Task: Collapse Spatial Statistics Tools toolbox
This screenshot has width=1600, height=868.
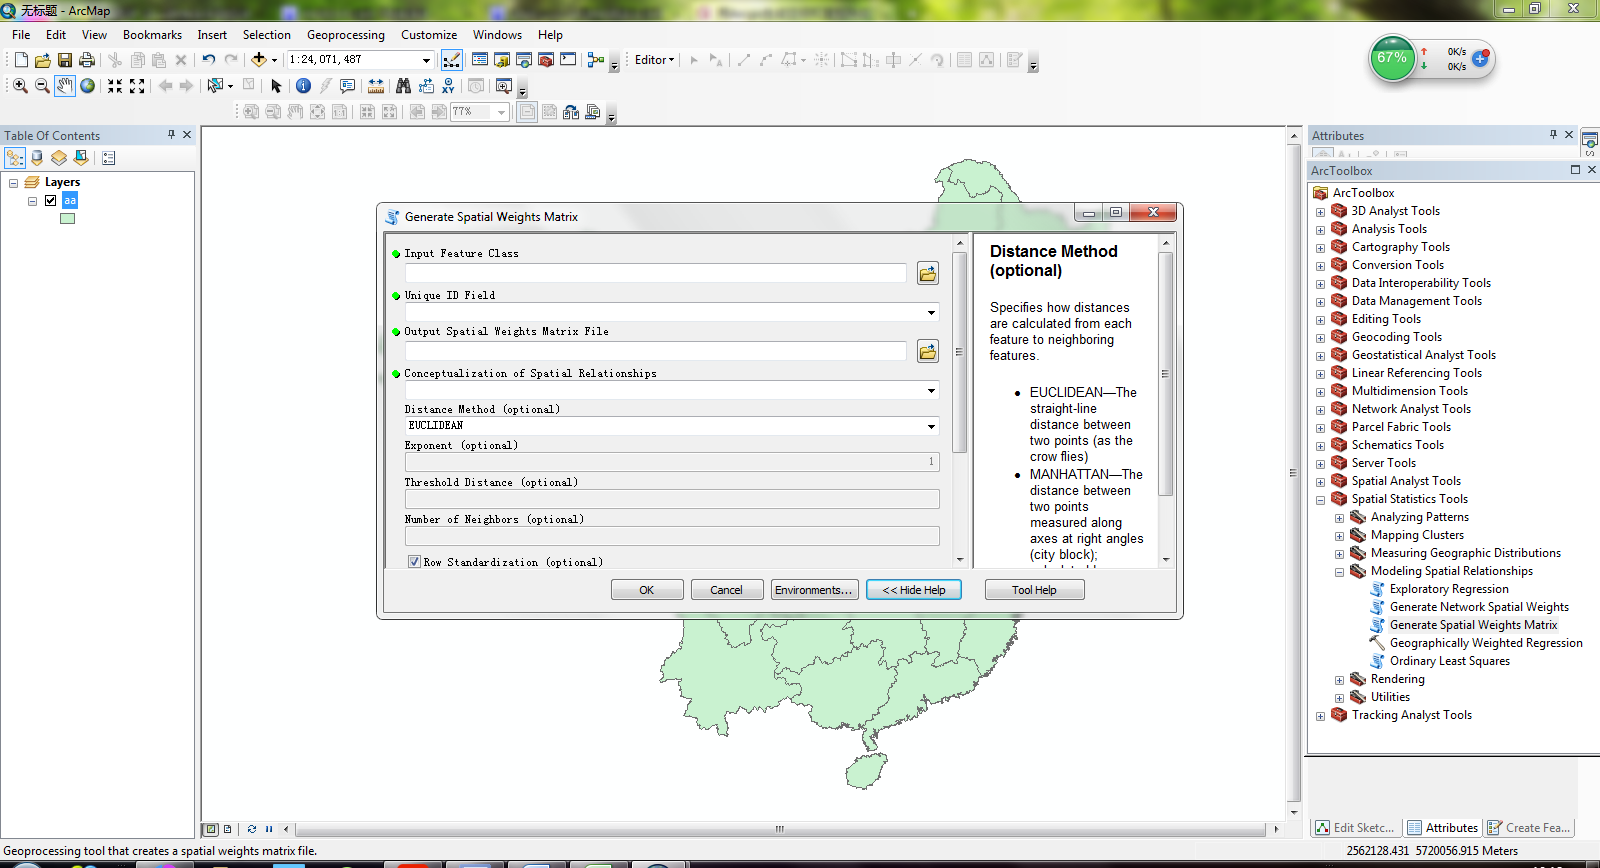Action: click(x=1320, y=500)
